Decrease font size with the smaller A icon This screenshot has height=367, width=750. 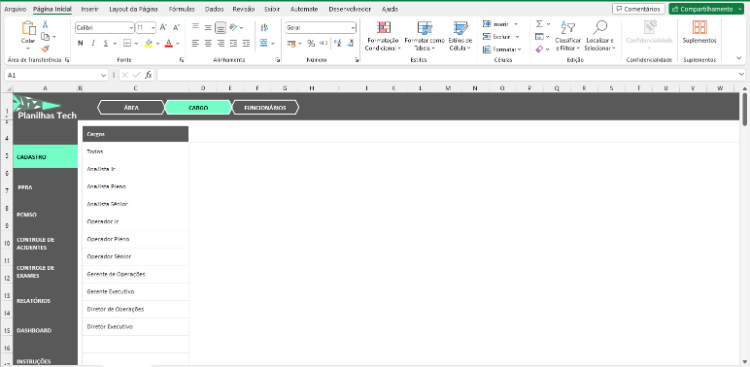[176, 28]
